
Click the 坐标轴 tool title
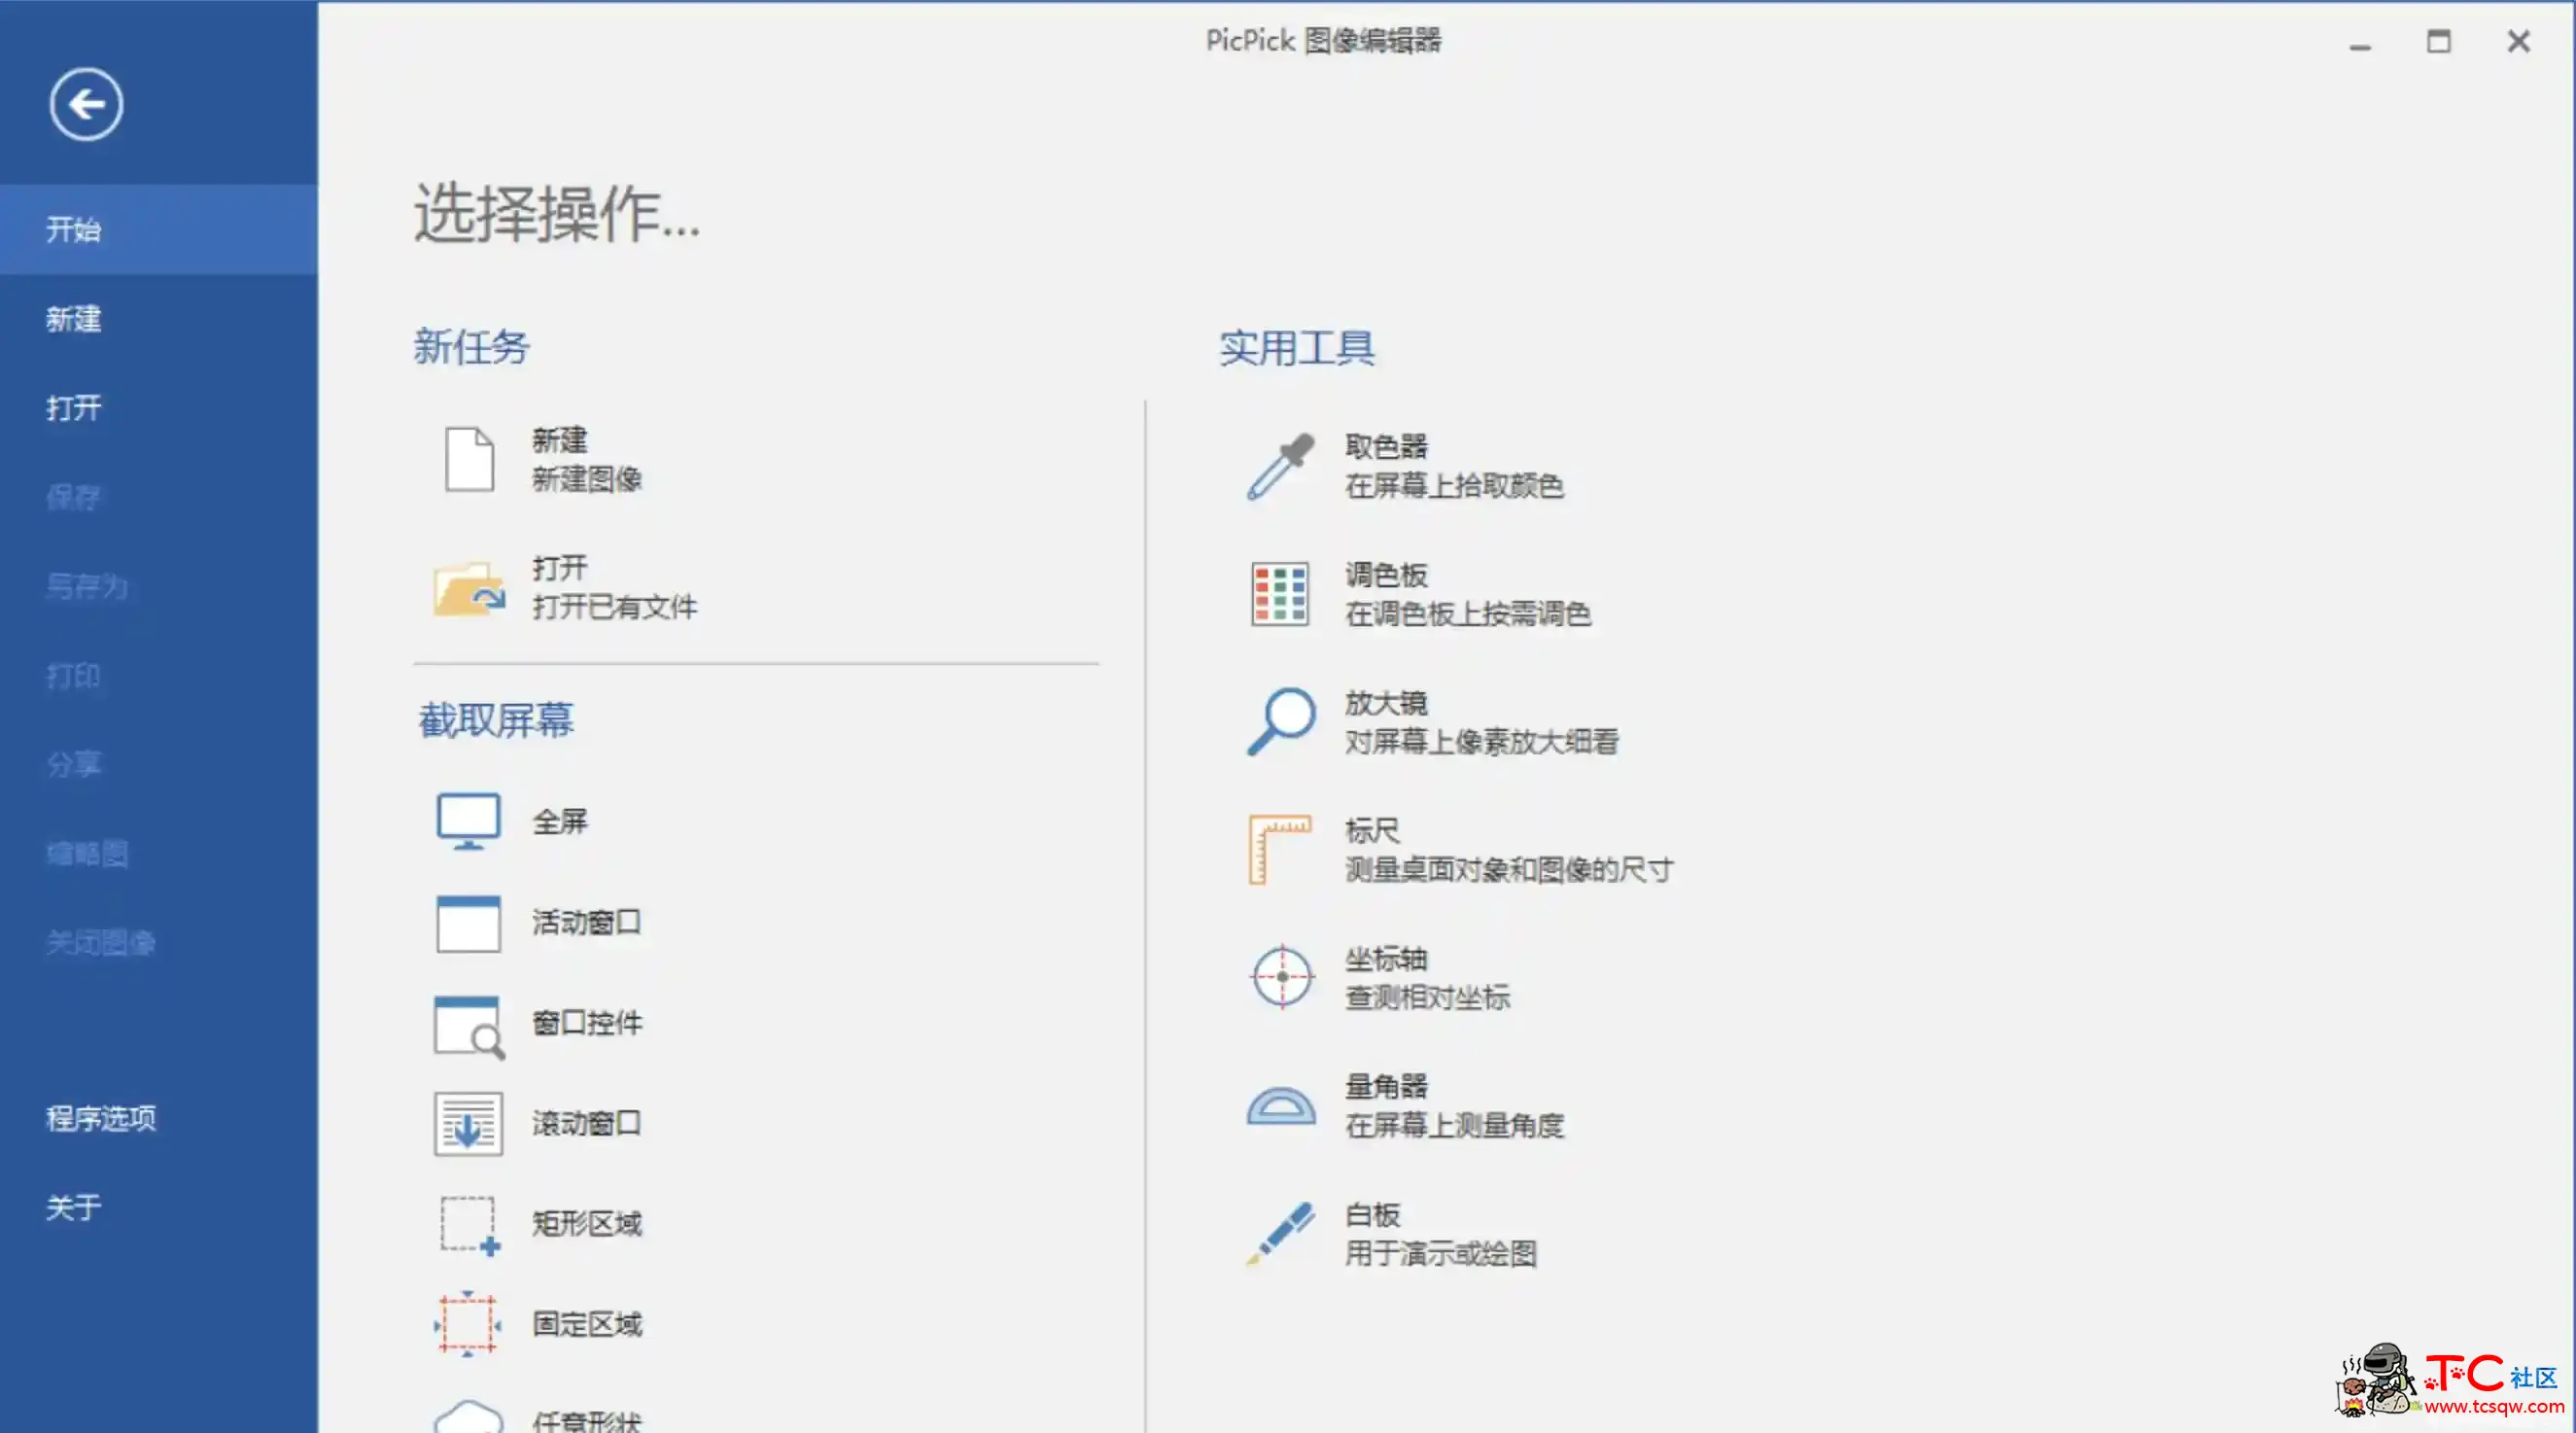(x=1386, y=958)
